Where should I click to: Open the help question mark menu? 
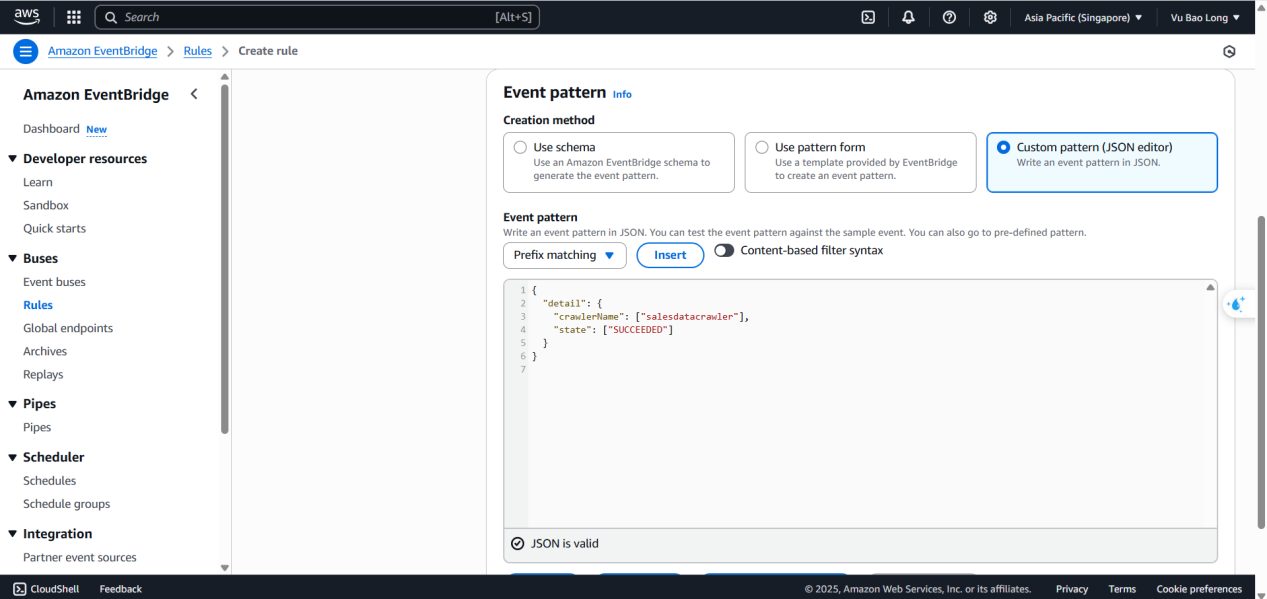click(x=949, y=17)
